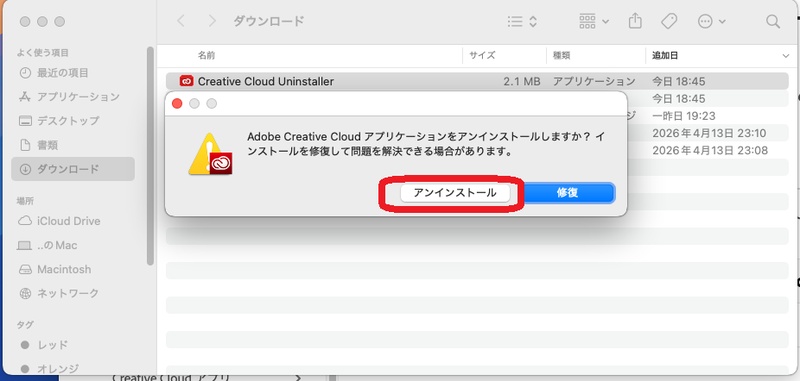The height and width of the screenshot is (381, 800).
Task: Sort by the 追加日 column header
Action: click(x=665, y=56)
